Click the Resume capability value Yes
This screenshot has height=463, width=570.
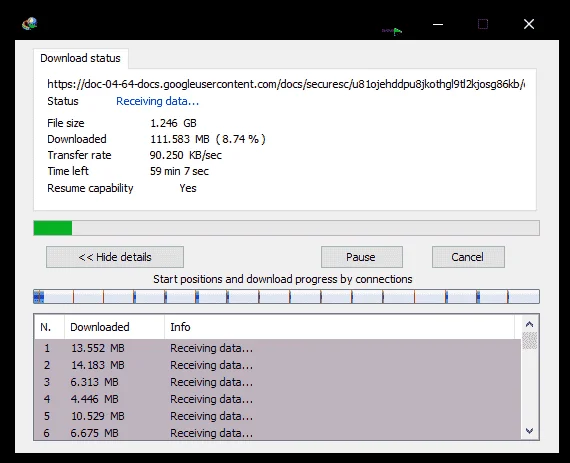188,188
